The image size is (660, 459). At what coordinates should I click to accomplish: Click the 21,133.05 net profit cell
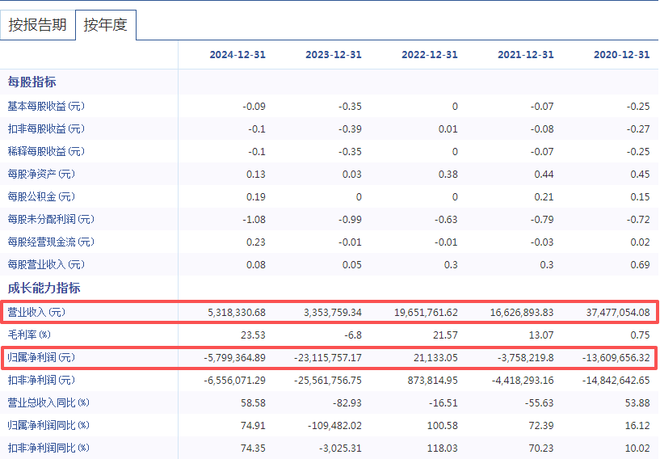click(x=429, y=357)
